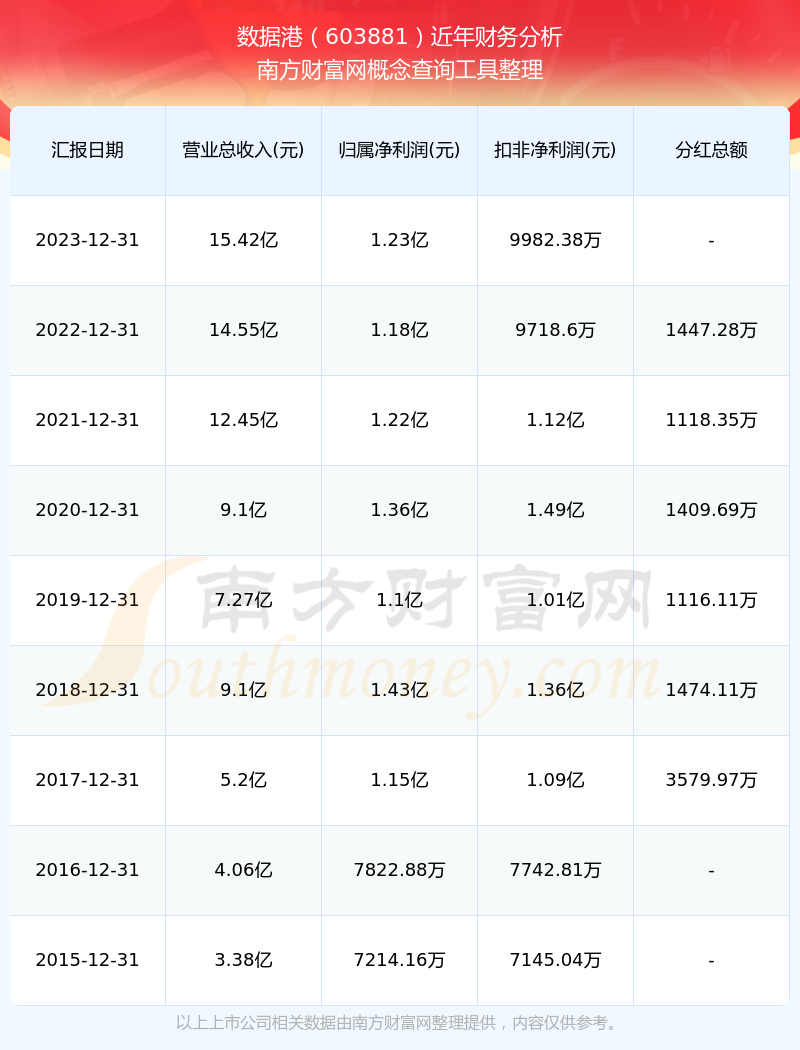The image size is (800, 1050).
Task: Click the value 1.12亿
Action: pyautogui.click(x=556, y=421)
